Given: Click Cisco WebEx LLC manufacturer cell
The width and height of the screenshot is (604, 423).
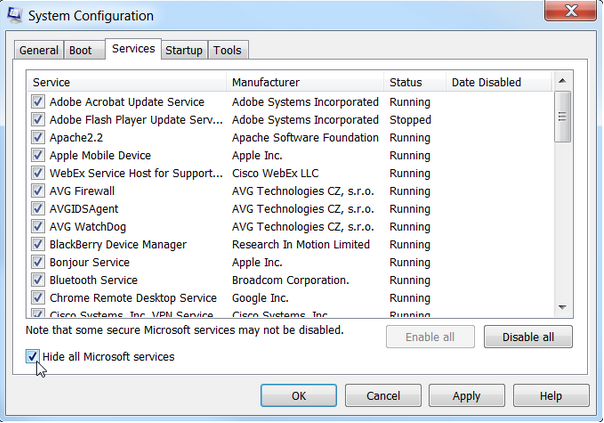Looking at the screenshot, I should (x=275, y=173).
